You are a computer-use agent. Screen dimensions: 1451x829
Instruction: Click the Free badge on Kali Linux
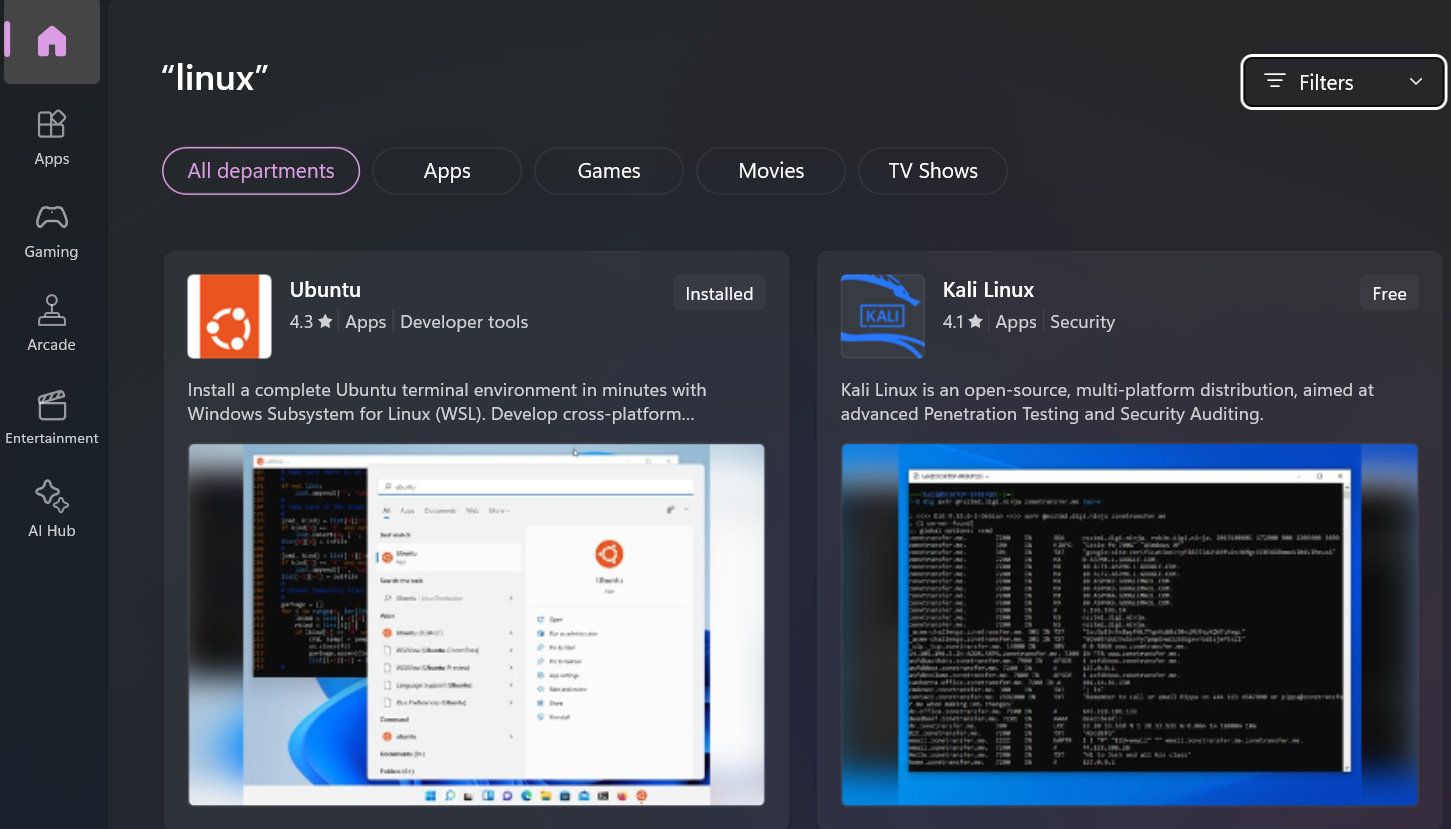(x=1389, y=293)
